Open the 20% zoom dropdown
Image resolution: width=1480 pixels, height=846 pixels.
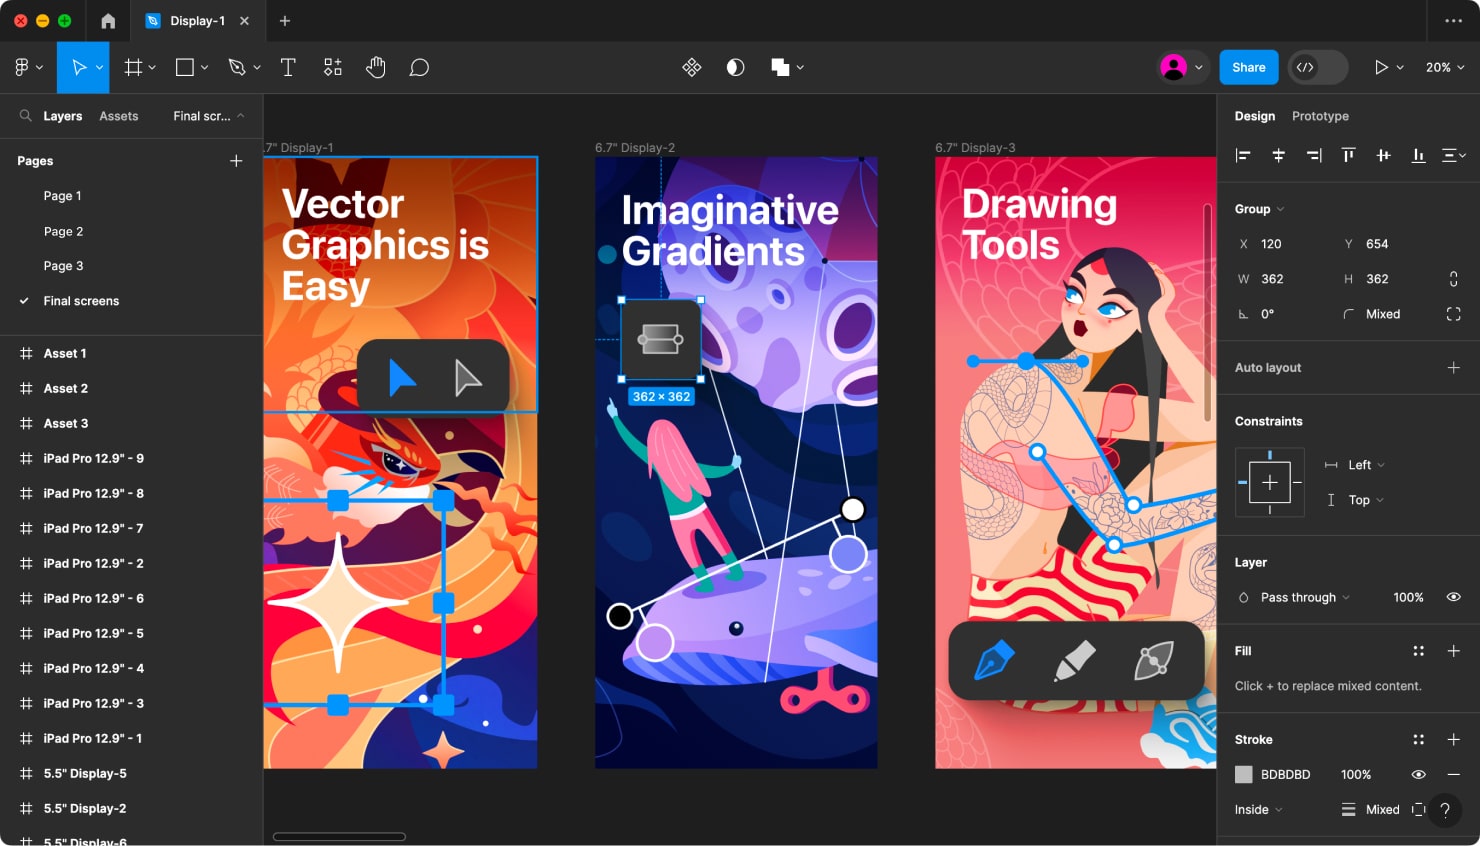click(1445, 67)
